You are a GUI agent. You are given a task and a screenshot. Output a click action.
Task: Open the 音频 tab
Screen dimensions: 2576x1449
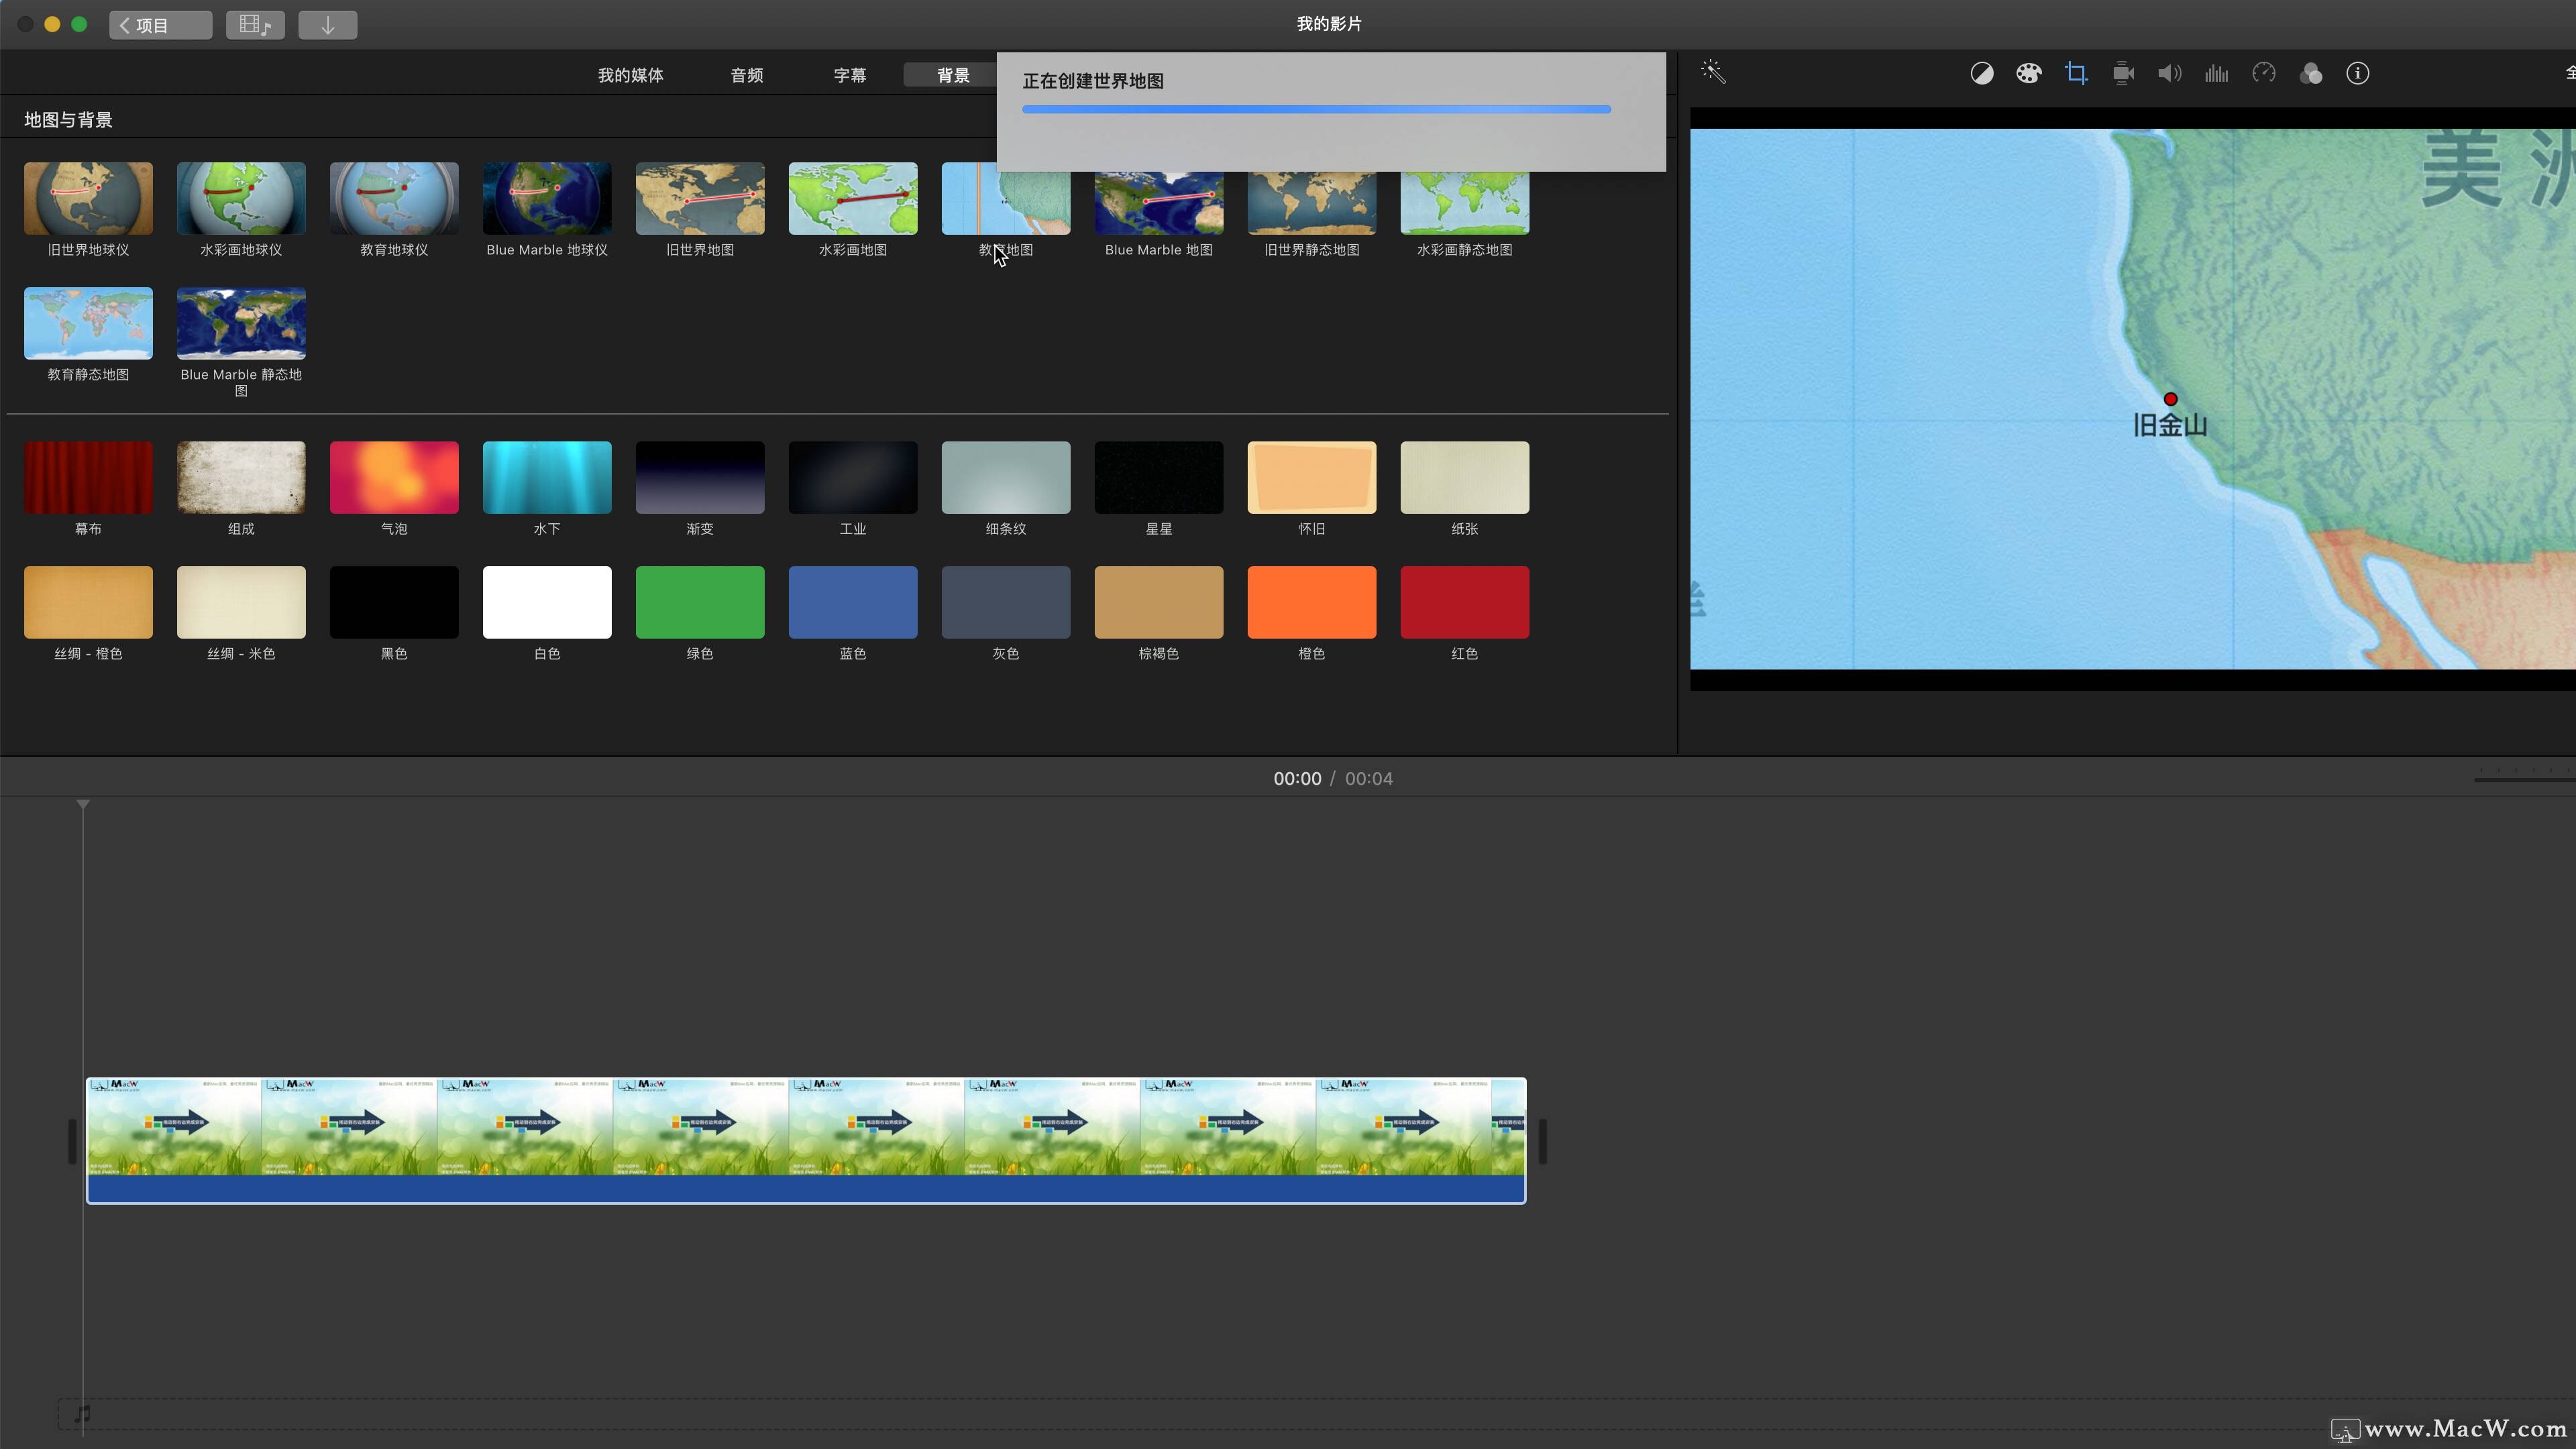746,75
